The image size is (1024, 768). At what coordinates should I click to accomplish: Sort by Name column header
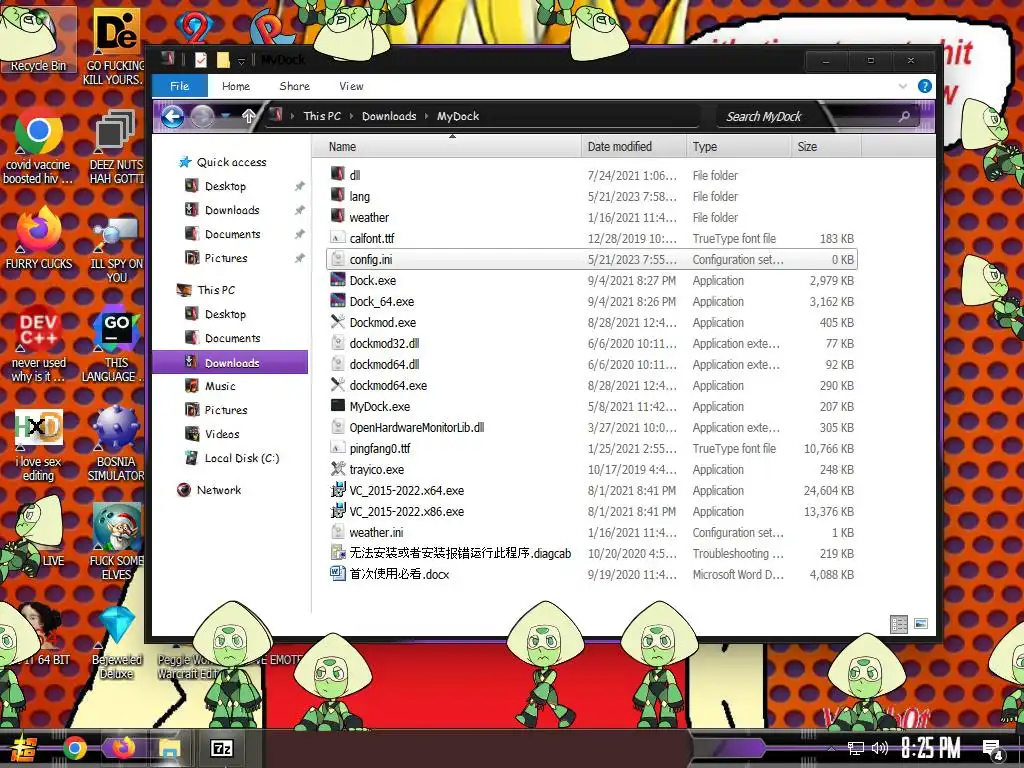click(446, 146)
